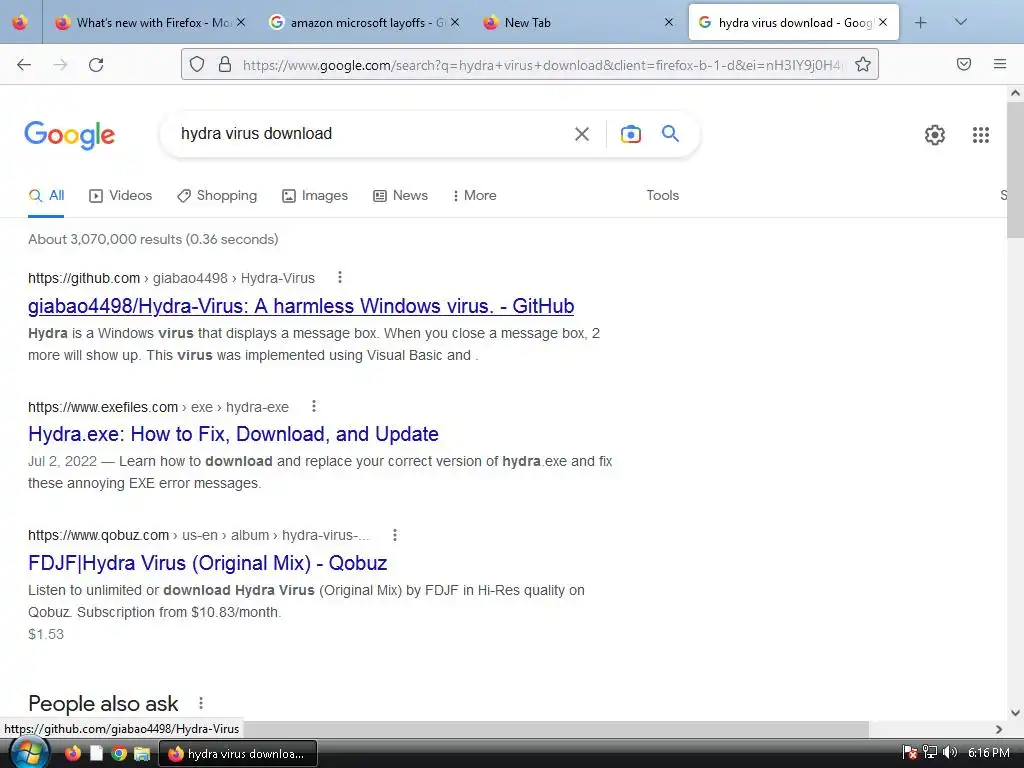Open the volume speaker tray icon
1024x768 pixels.
pos(950,752)
